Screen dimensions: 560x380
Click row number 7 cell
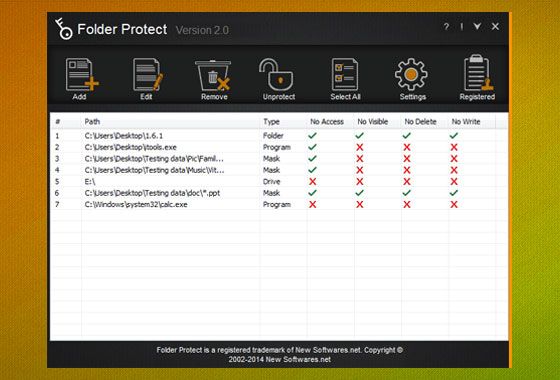57,204
